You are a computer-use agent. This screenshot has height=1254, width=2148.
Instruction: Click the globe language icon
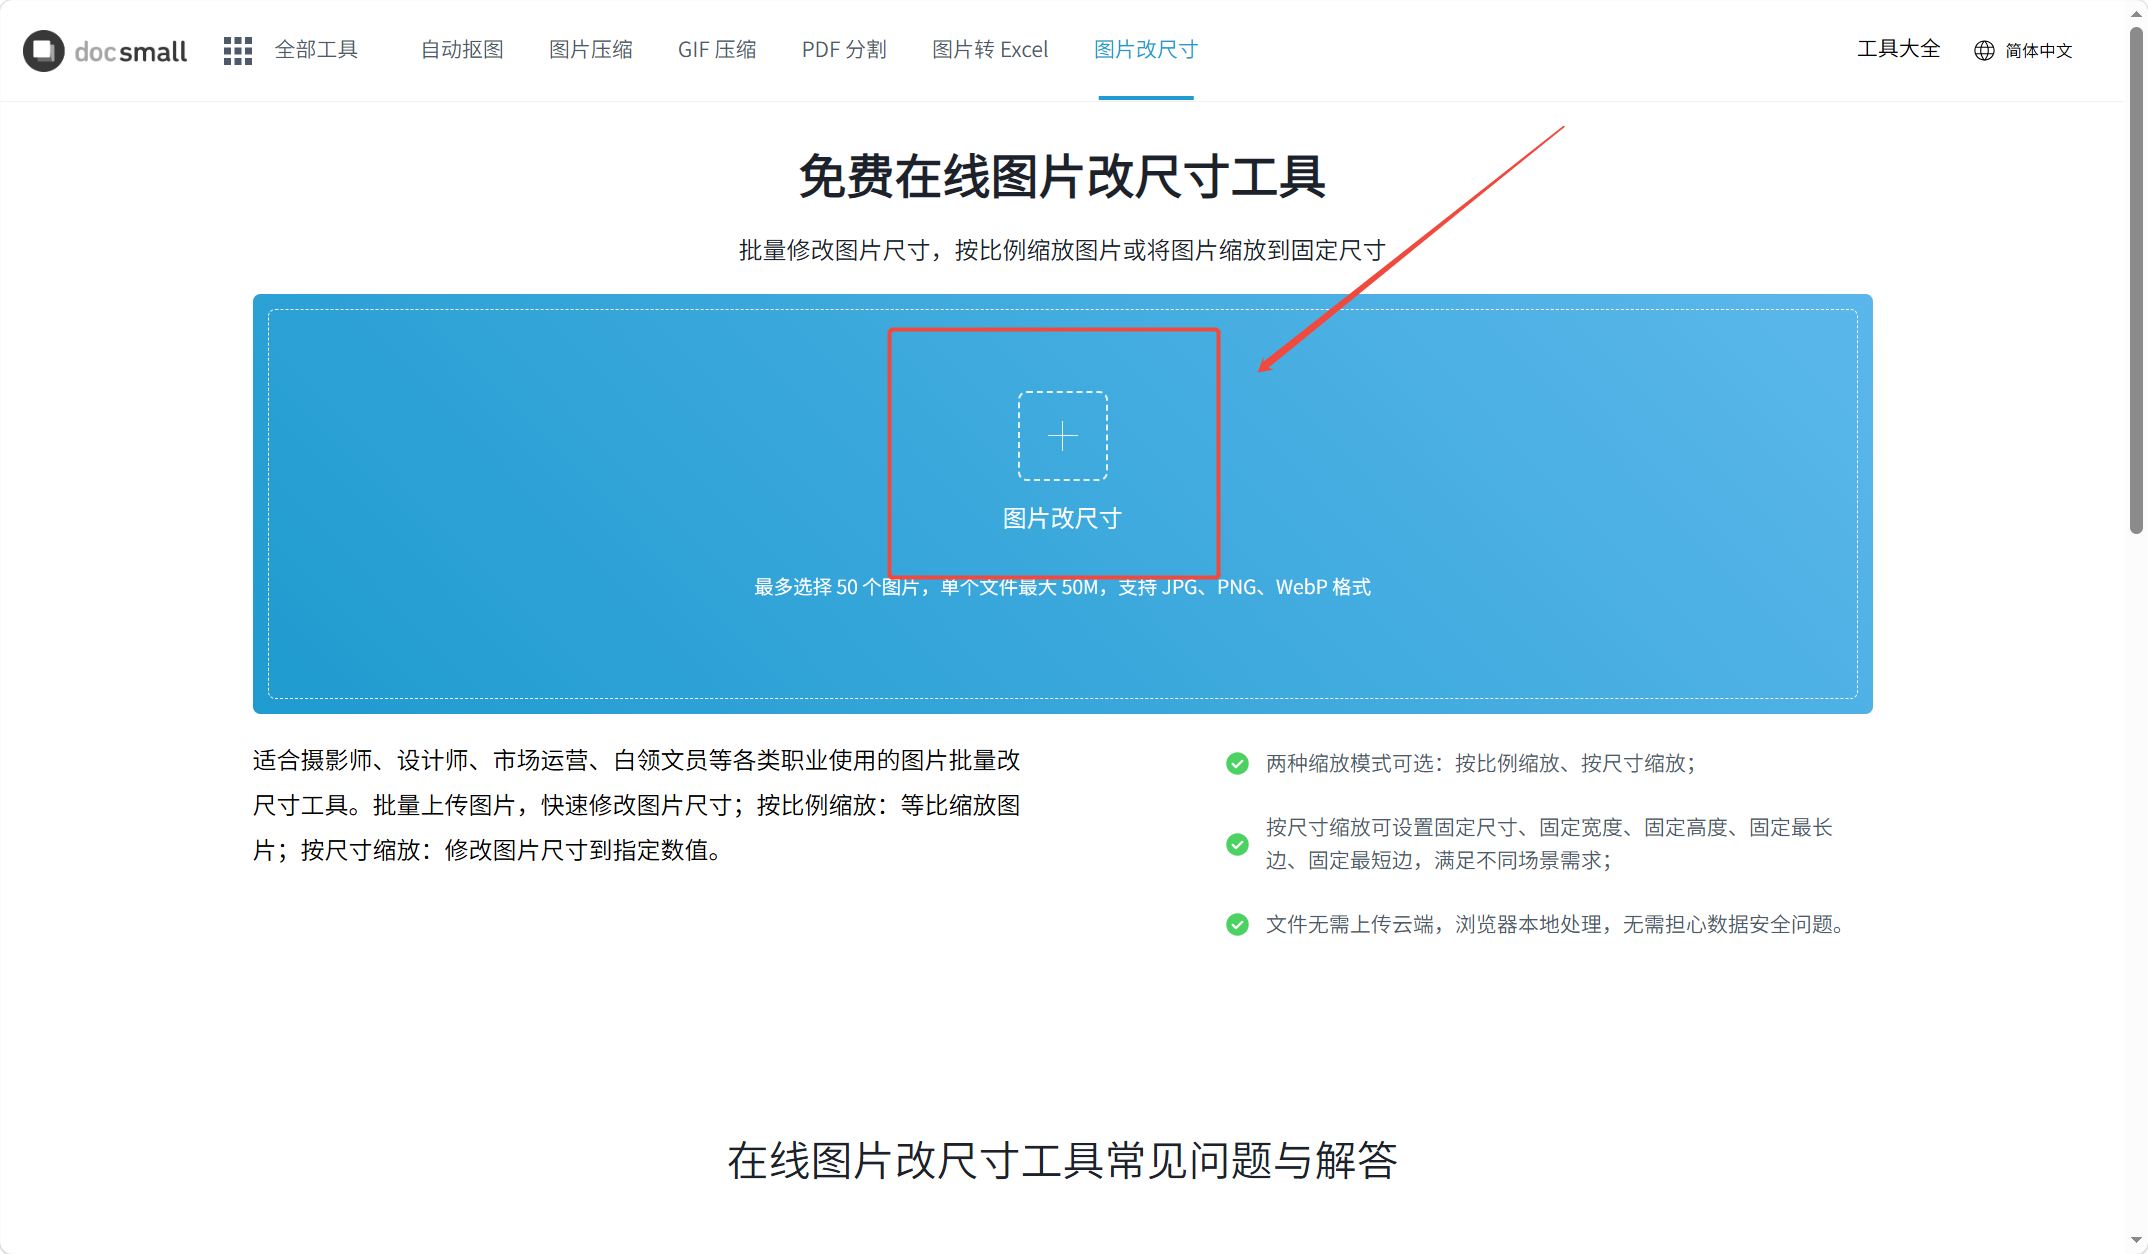(1984, 51)
